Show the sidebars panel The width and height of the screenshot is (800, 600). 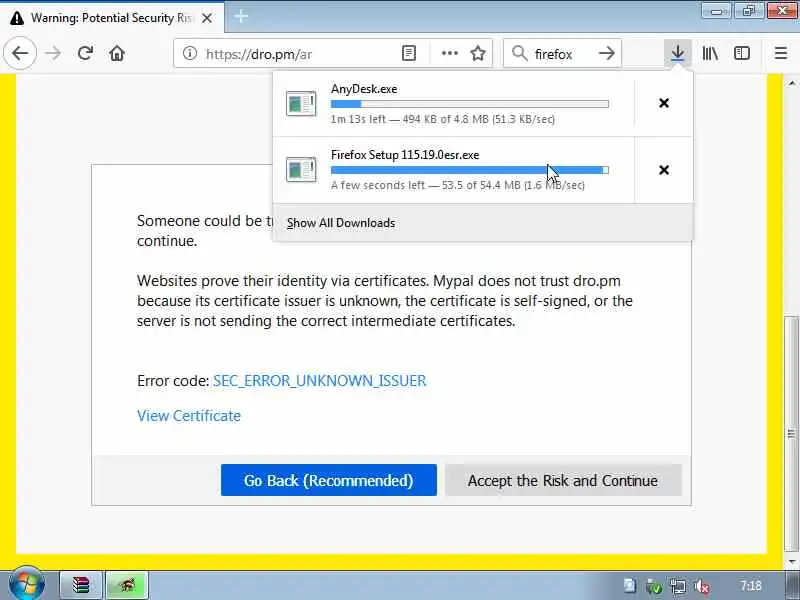point(742,53)
